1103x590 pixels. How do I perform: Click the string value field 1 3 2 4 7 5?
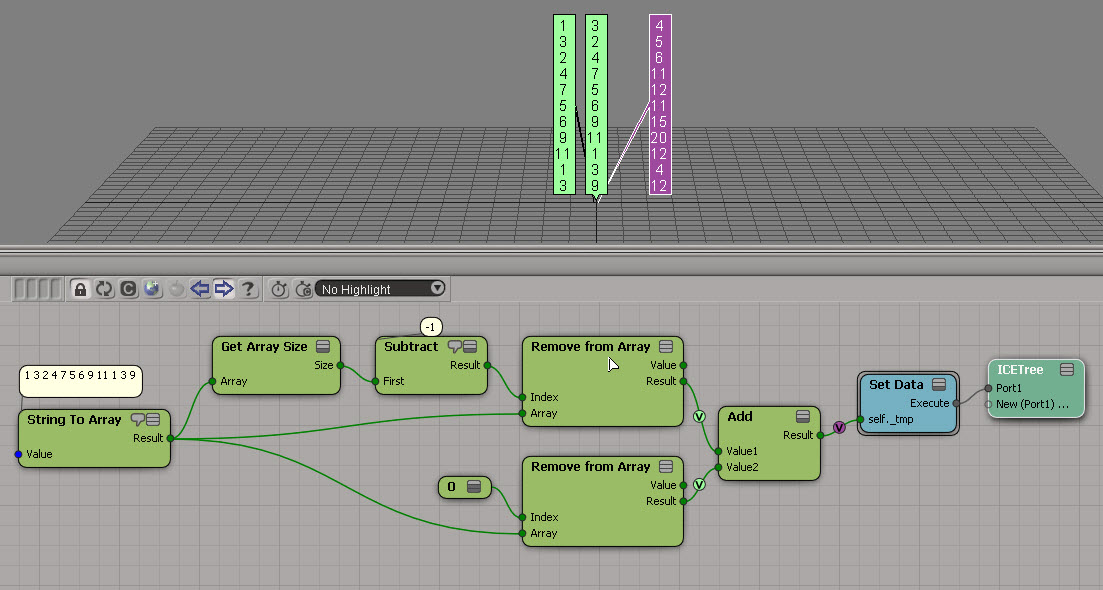coord(81,376)
